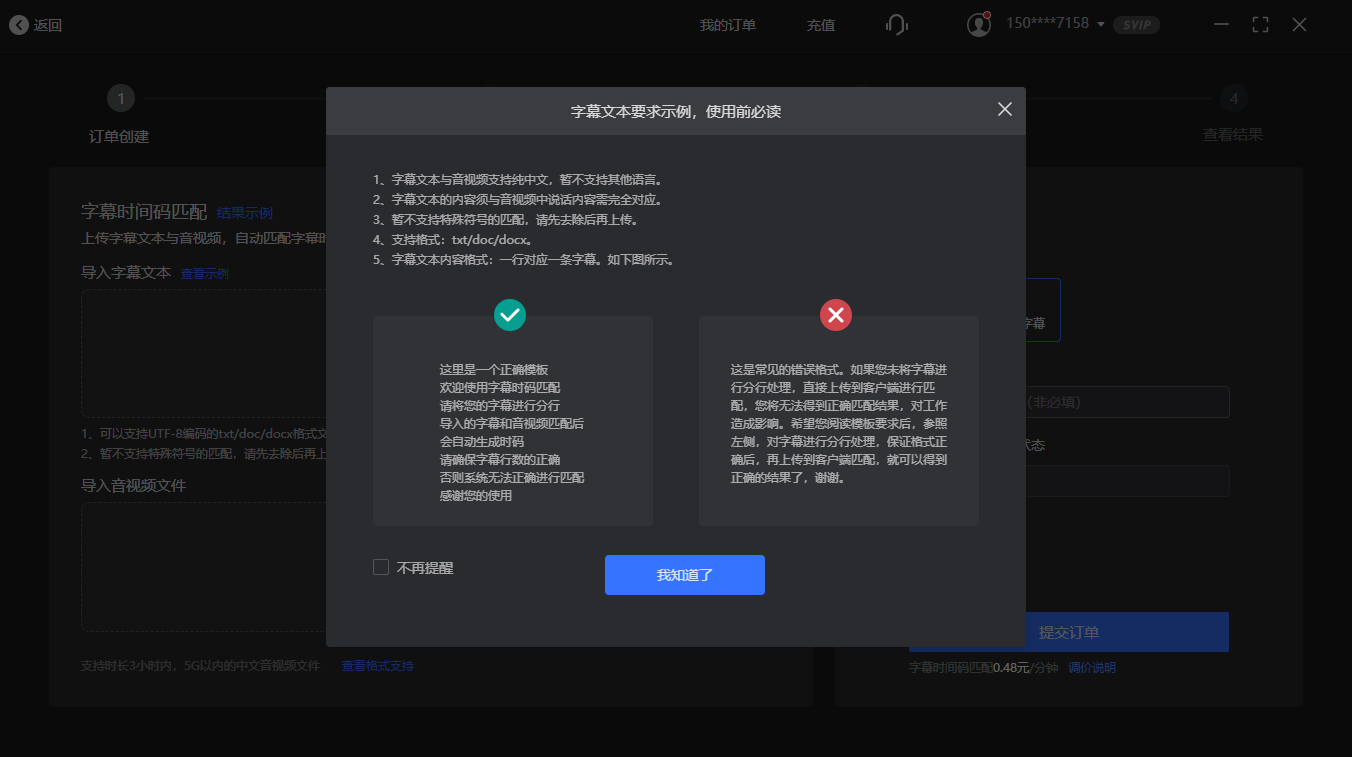Click the user avatar with notification dot
The width and height of the screenshot is (1352, 757).
(978, 24)
